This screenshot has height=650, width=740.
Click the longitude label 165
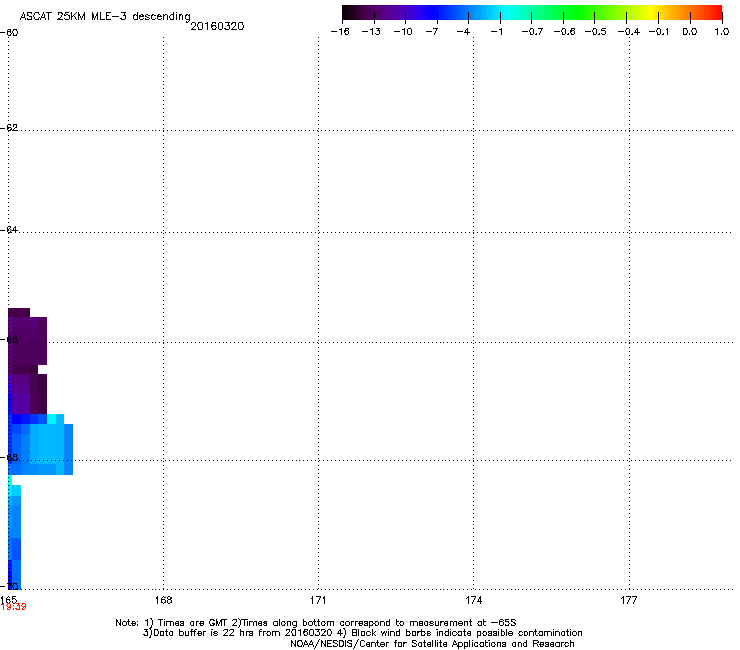tap(8, 599)
